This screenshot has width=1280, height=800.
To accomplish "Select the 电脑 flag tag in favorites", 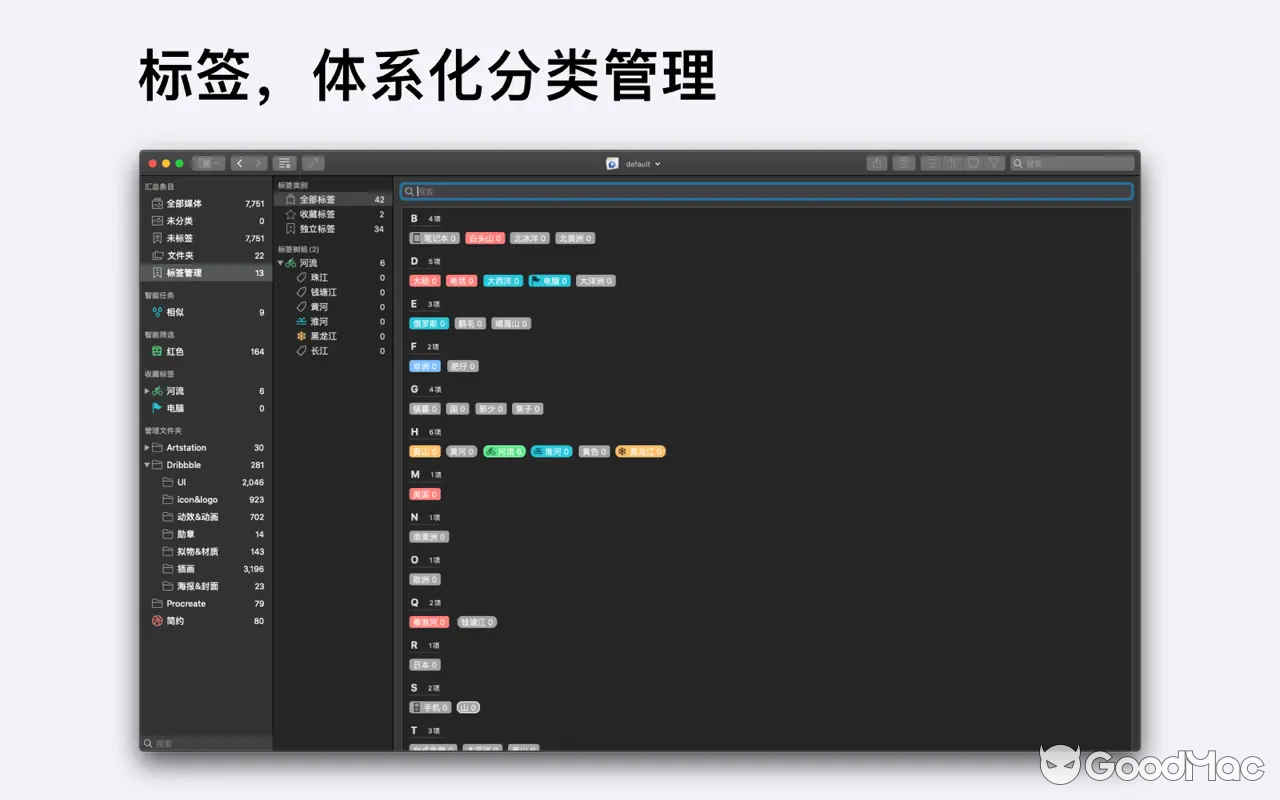I will pyautogui.click(x=177, y=408).
